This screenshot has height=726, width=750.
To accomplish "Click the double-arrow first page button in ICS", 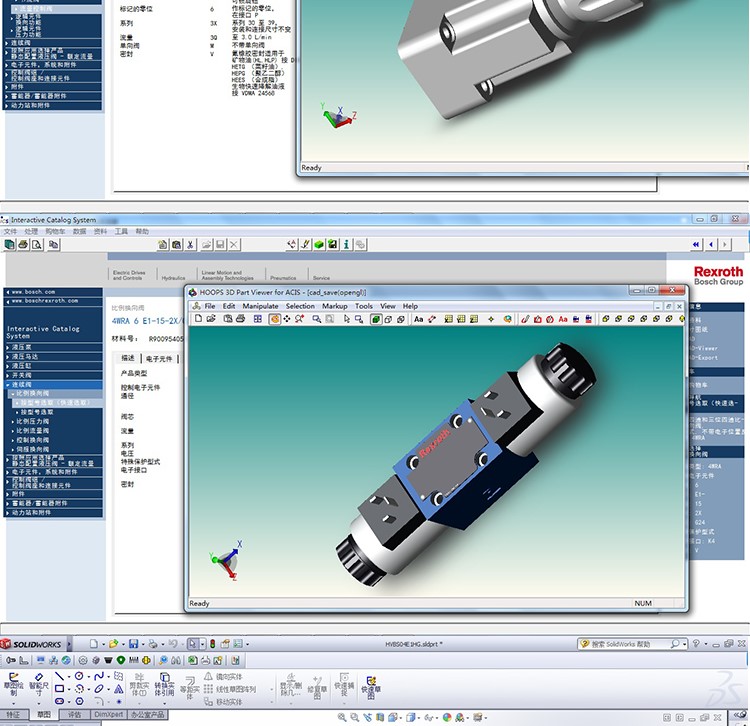I will [696, 244].
